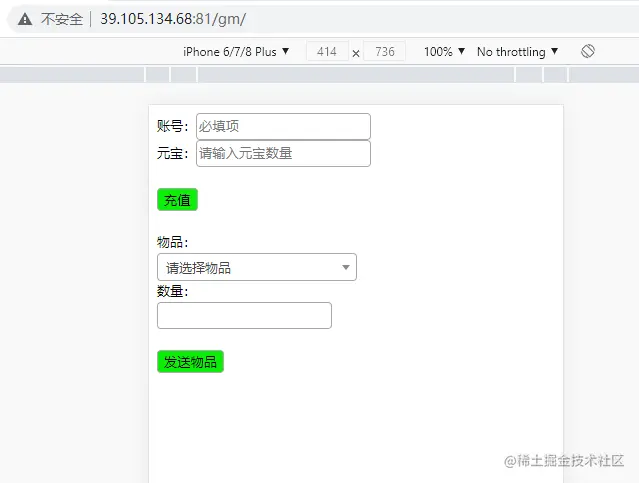This screenshot has width=639, height=483.
Task: Open the 请选择物品 item select box
Action: (257, 267)
